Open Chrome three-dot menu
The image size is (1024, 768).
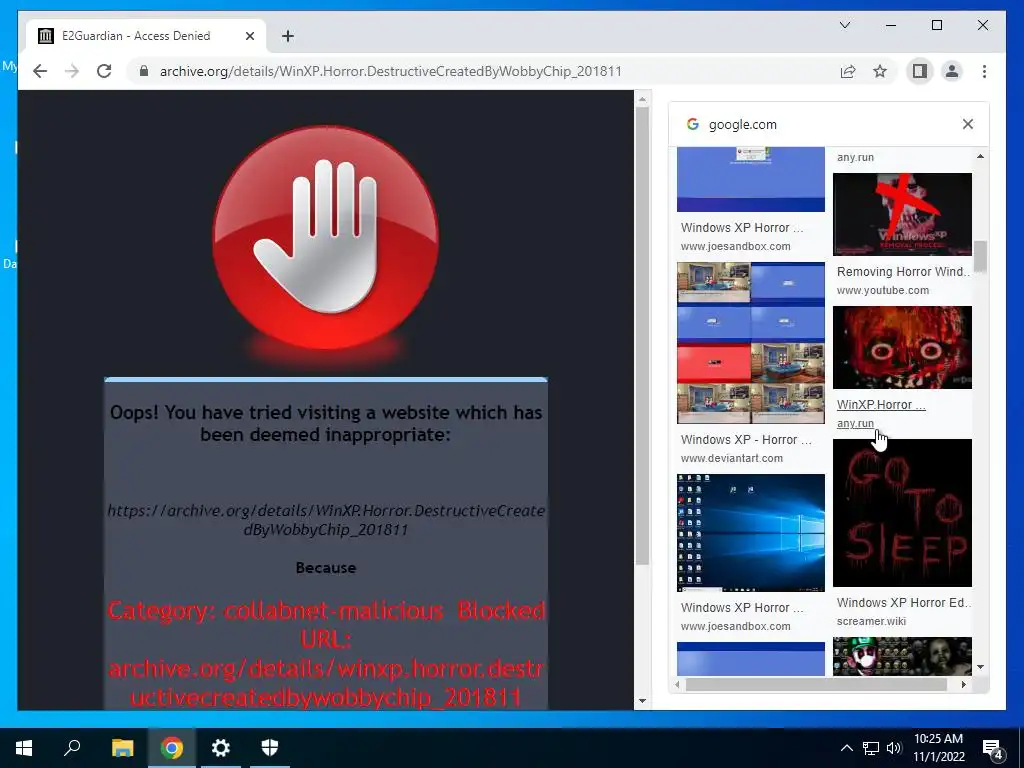point(984,71)
